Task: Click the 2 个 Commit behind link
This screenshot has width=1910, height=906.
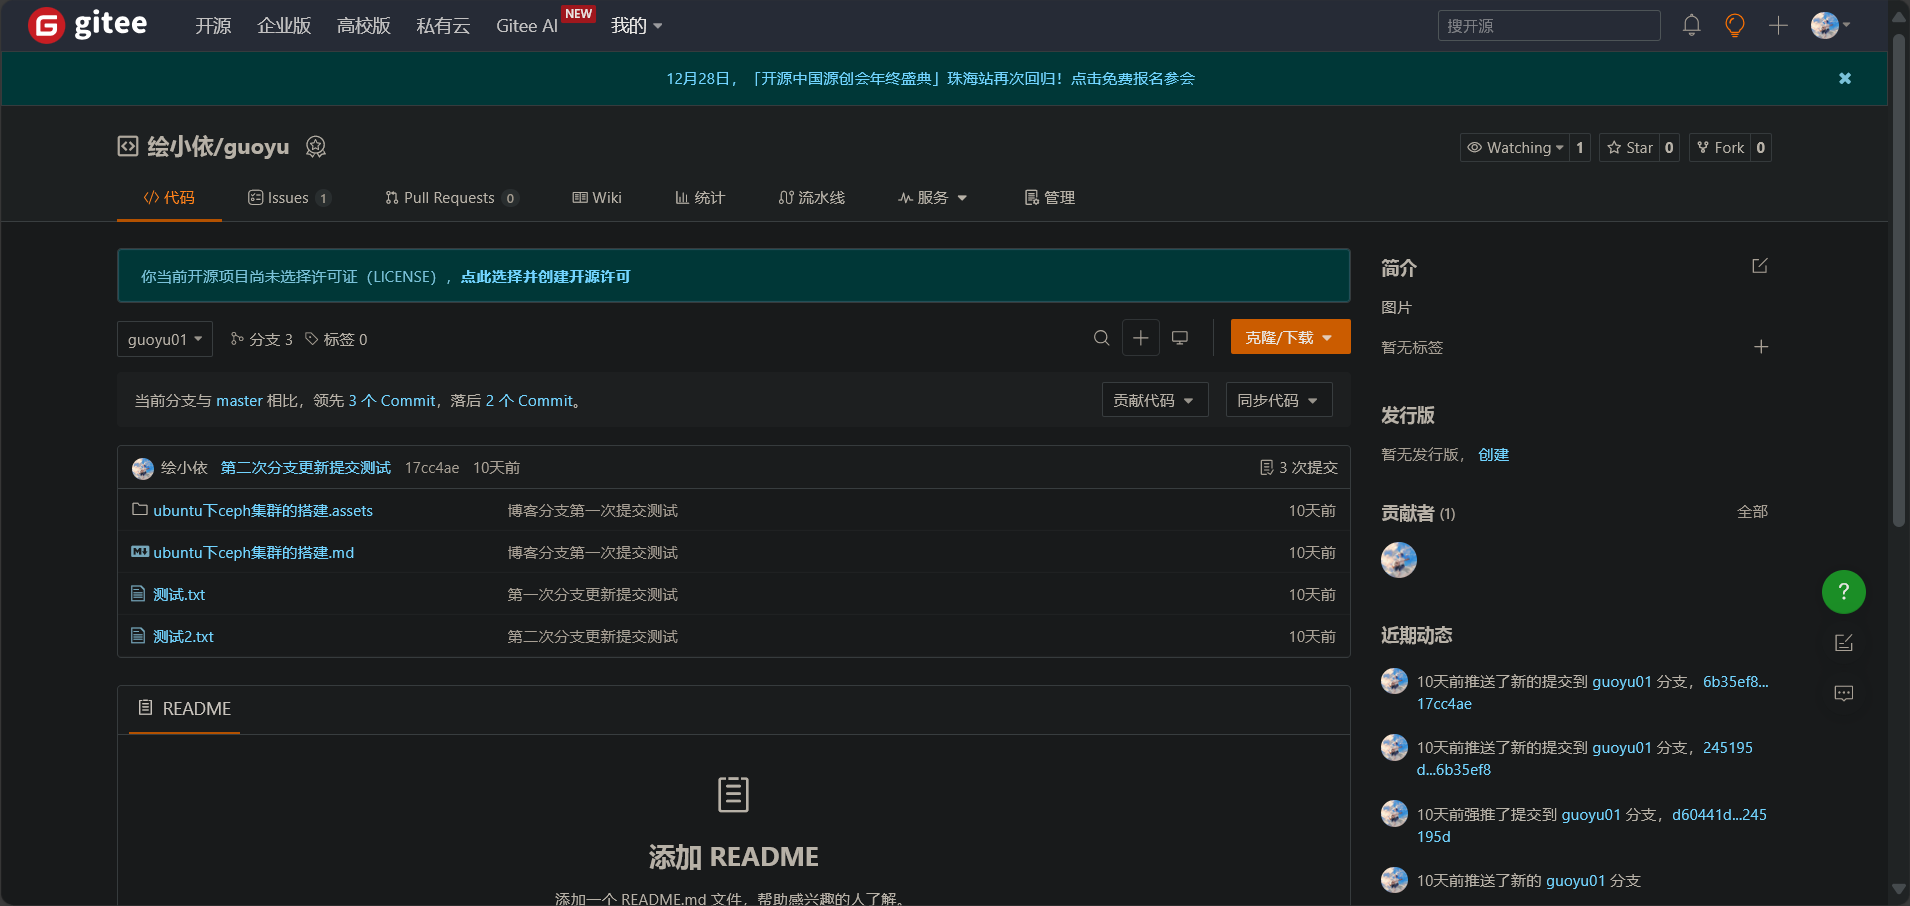Action: [529, 400]
